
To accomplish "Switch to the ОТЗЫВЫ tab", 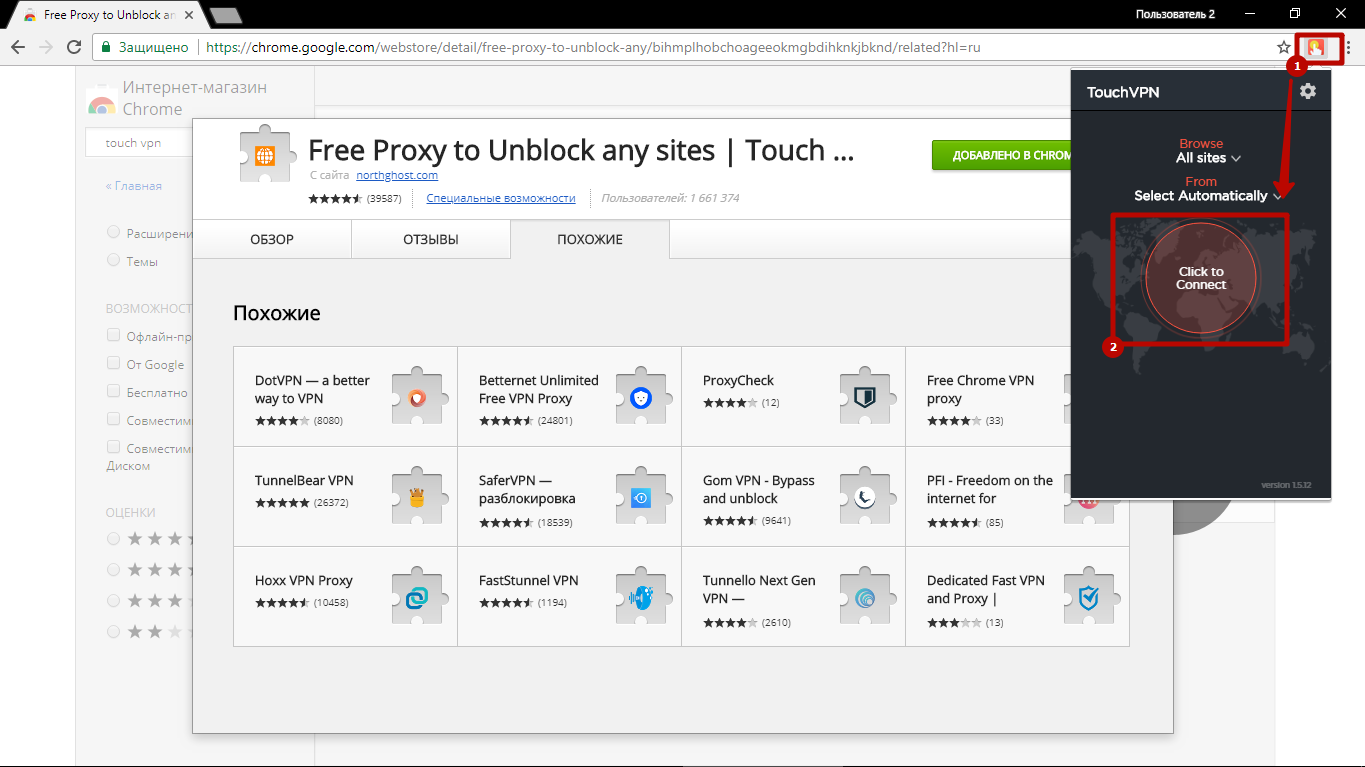I will [431, 239].
